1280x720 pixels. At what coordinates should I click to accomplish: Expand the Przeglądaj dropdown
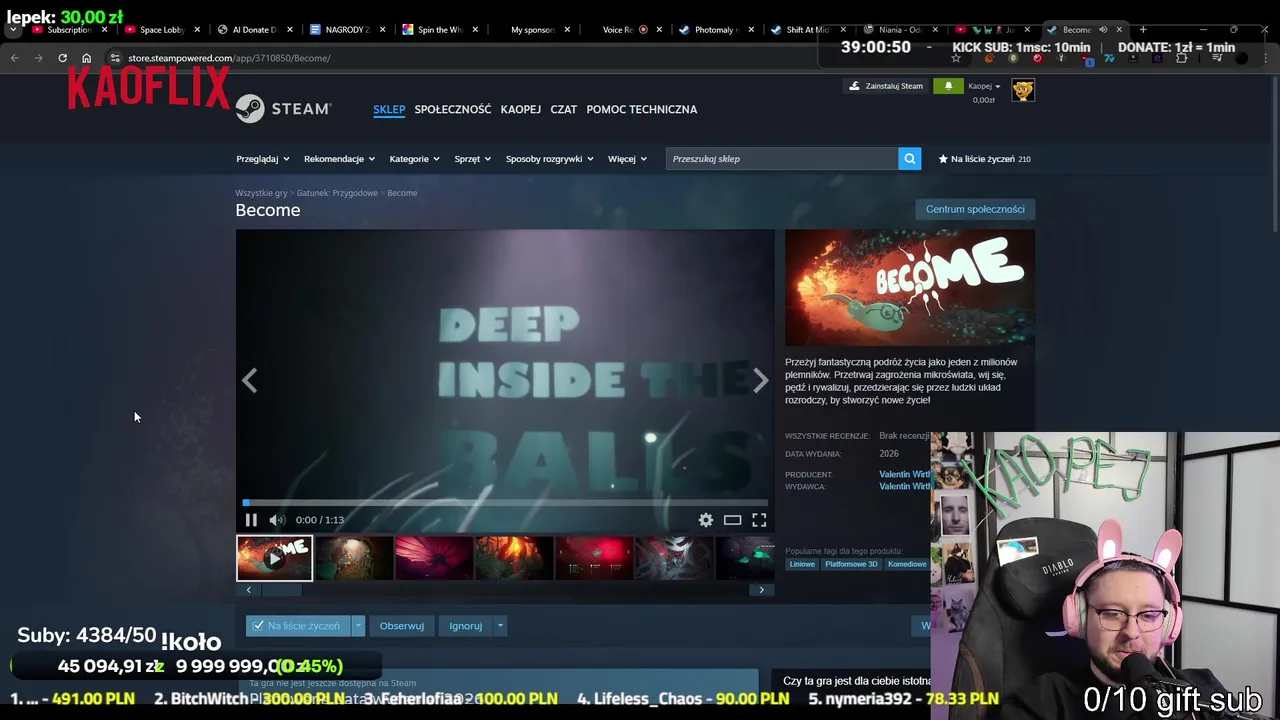[x=262, y=159]
